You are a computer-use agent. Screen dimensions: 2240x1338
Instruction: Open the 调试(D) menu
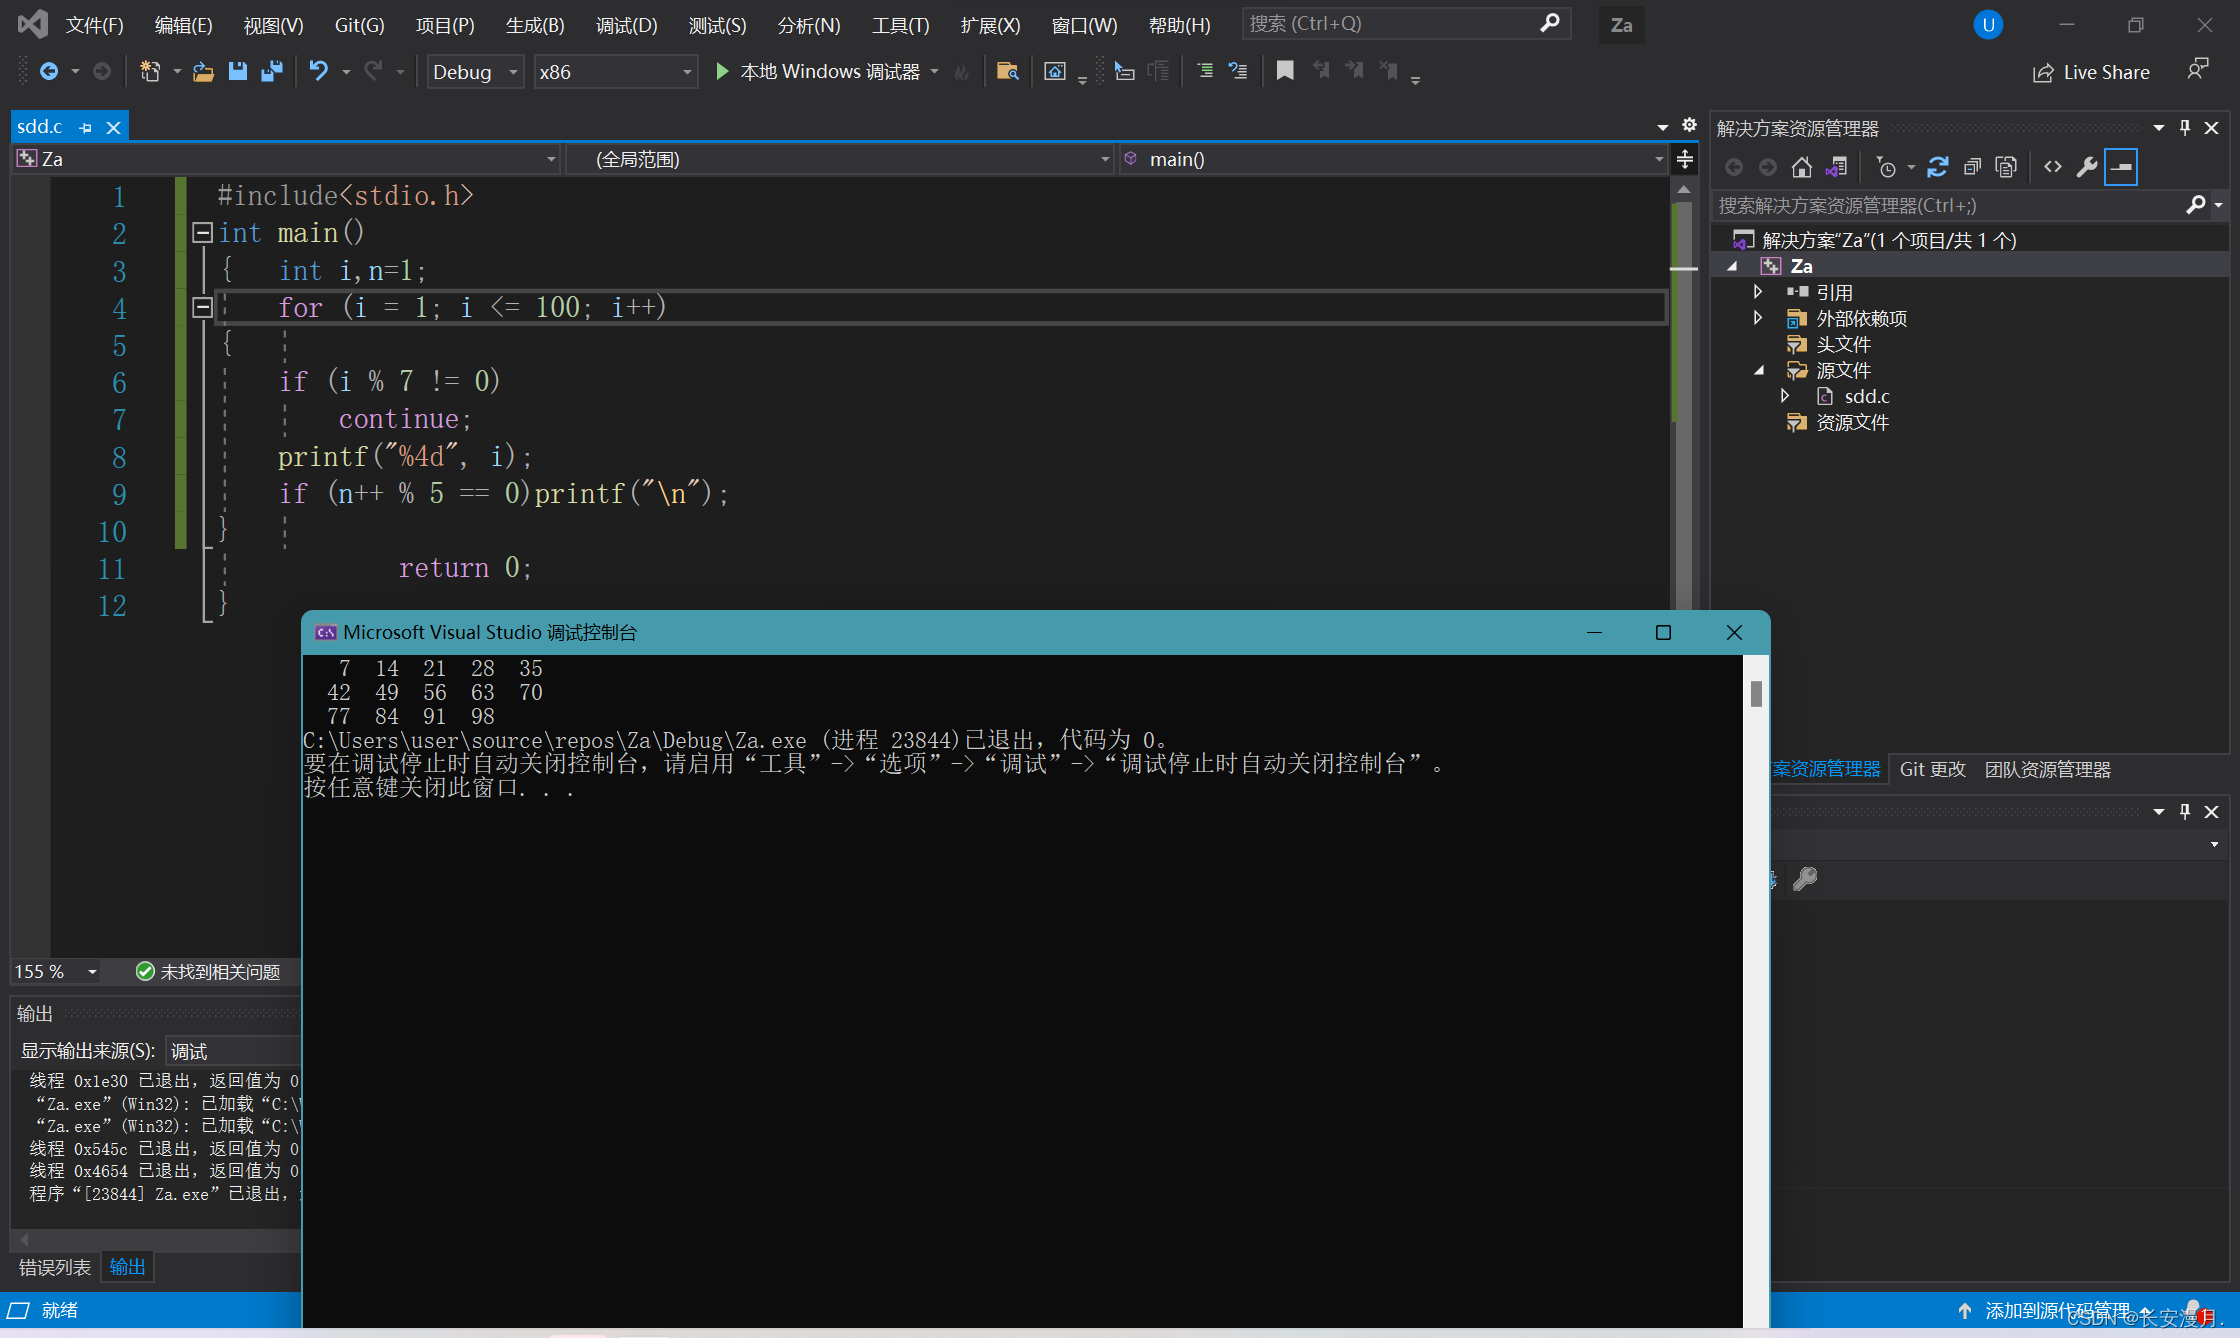pos(626,25)
